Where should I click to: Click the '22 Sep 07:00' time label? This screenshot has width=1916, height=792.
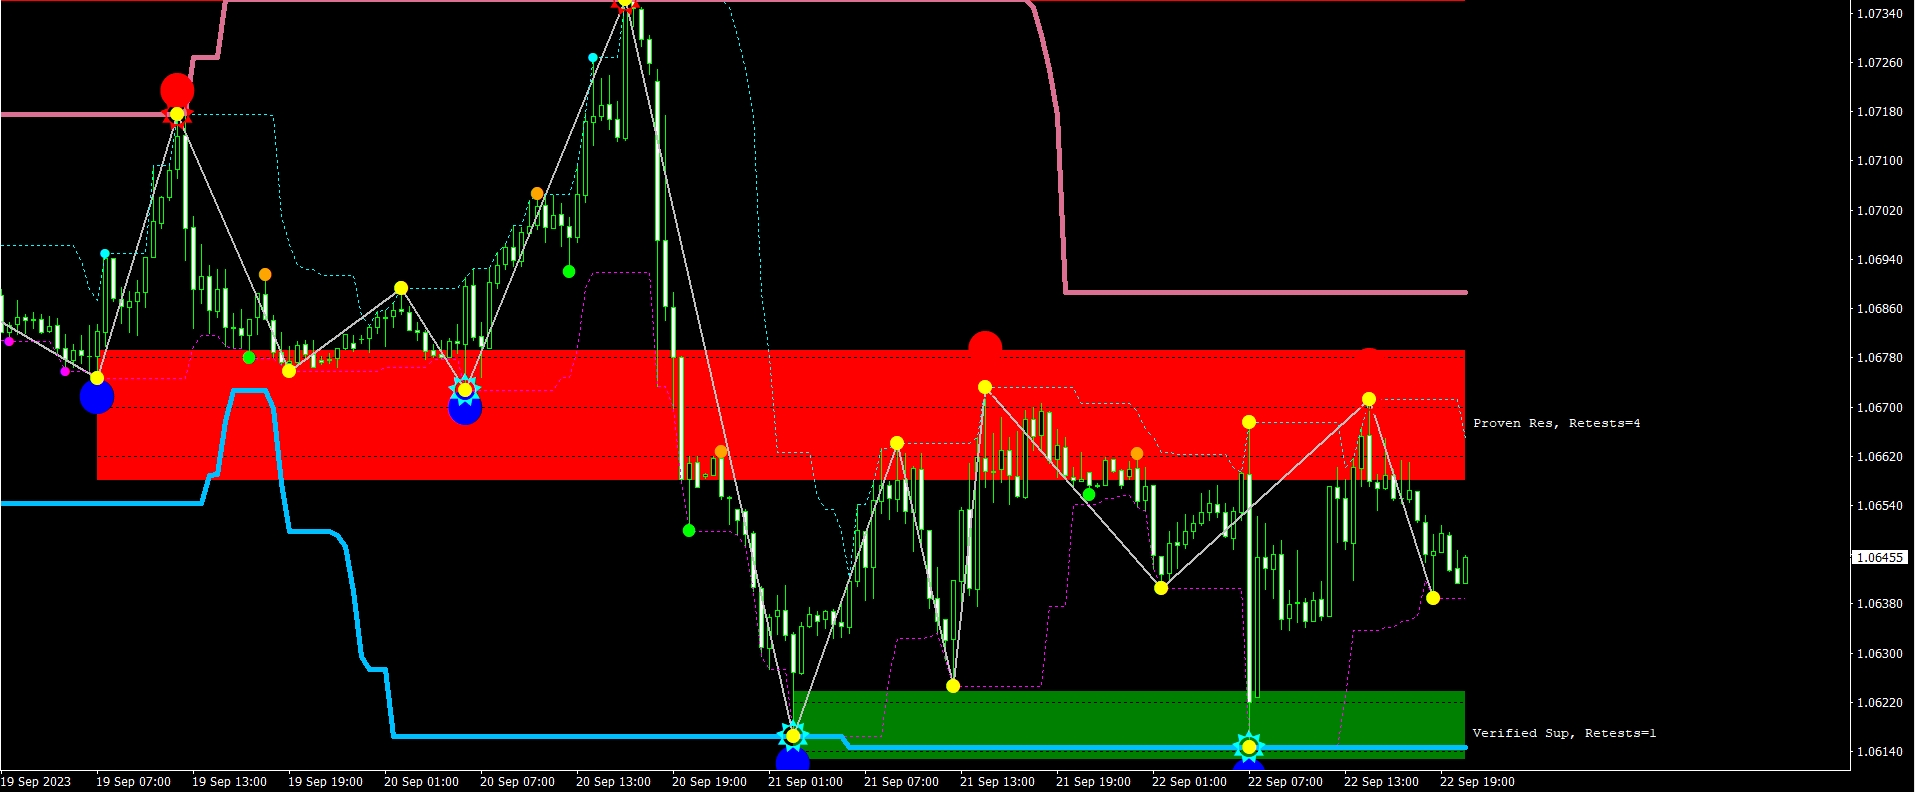[x=1285, y=782]
